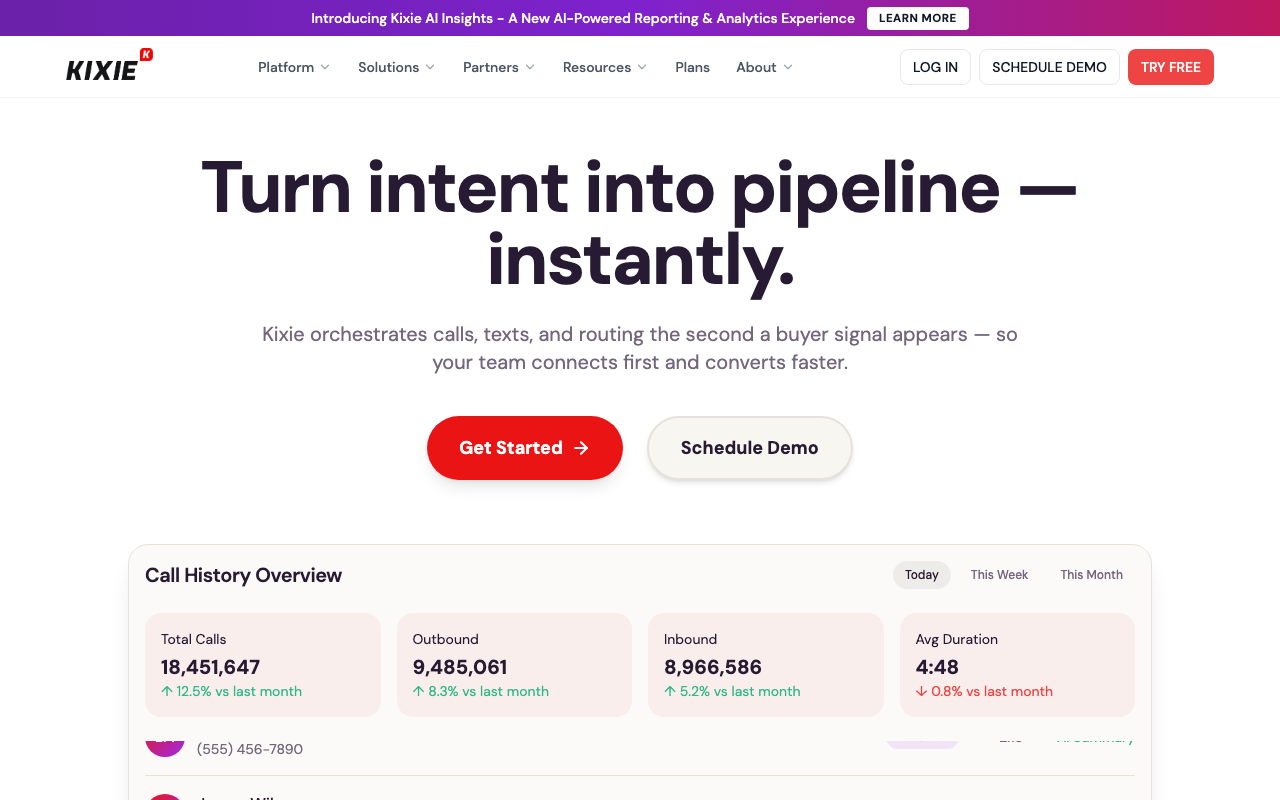Click the green up arrow in the Outbound card
The height and width of the screenshot is (800, 1280).
coord(419,691)
